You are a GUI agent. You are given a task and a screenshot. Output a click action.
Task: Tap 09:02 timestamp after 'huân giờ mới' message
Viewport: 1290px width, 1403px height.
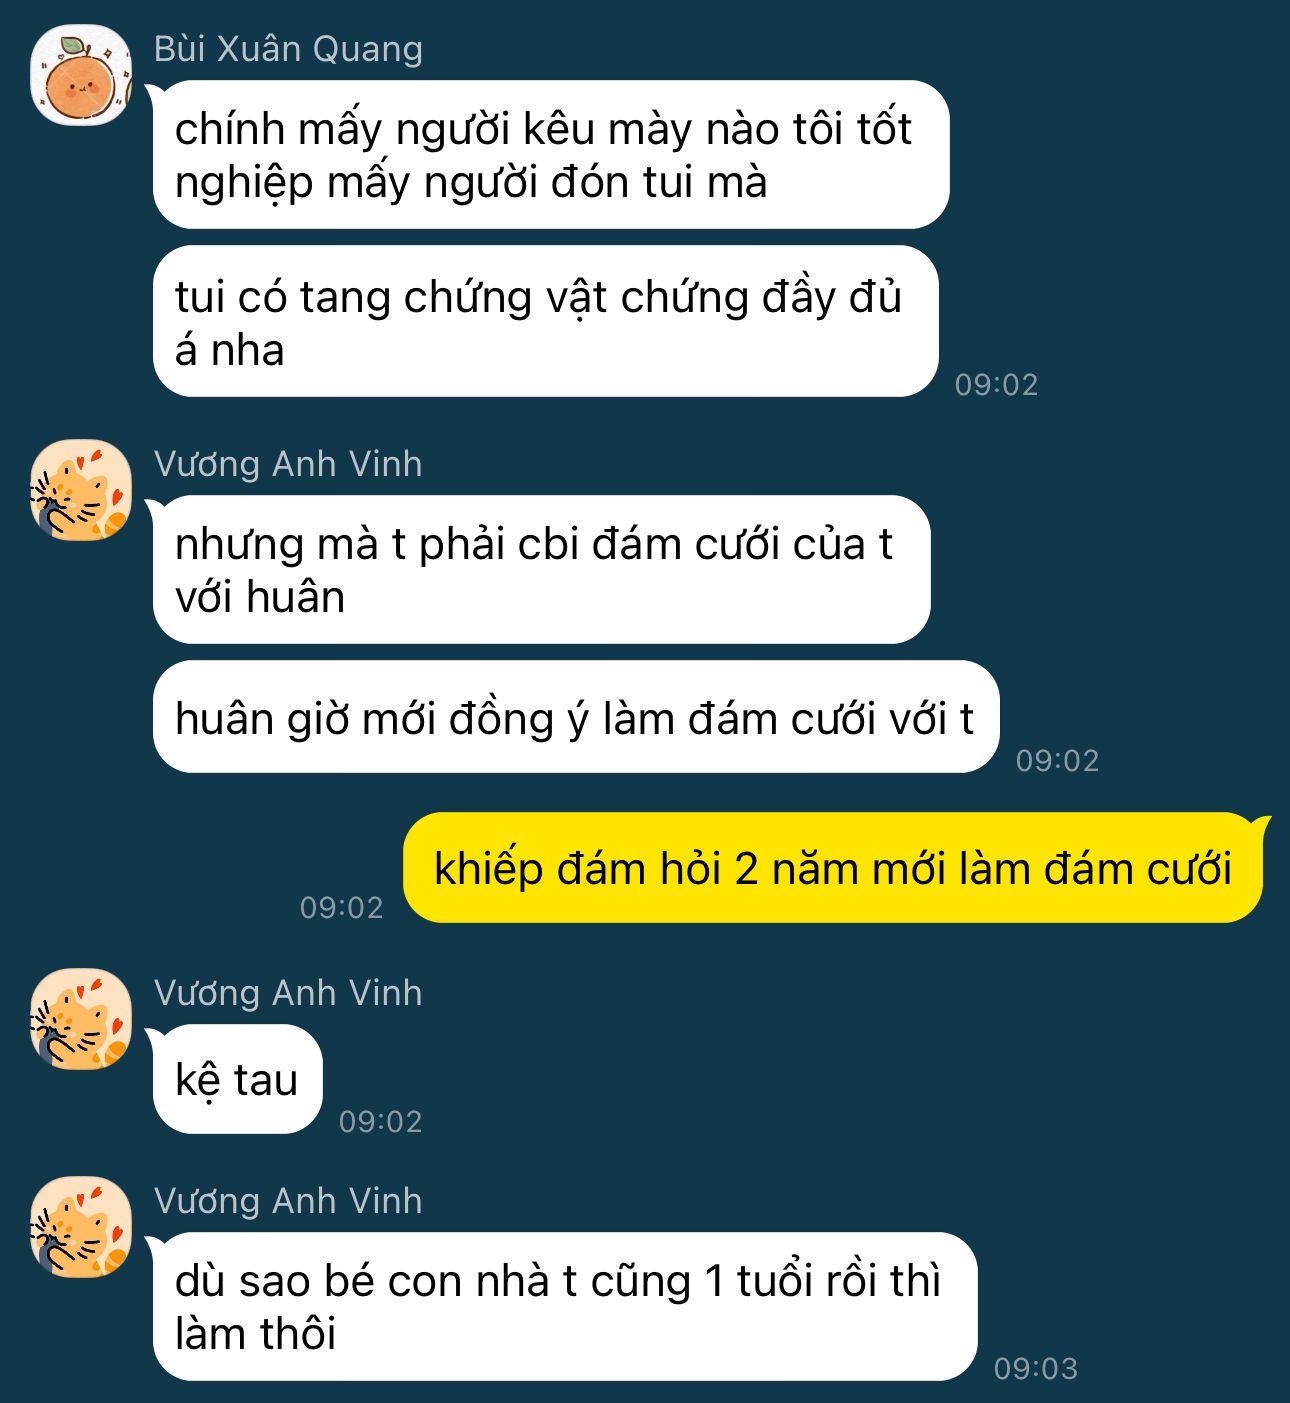[x=1058, y=760]
